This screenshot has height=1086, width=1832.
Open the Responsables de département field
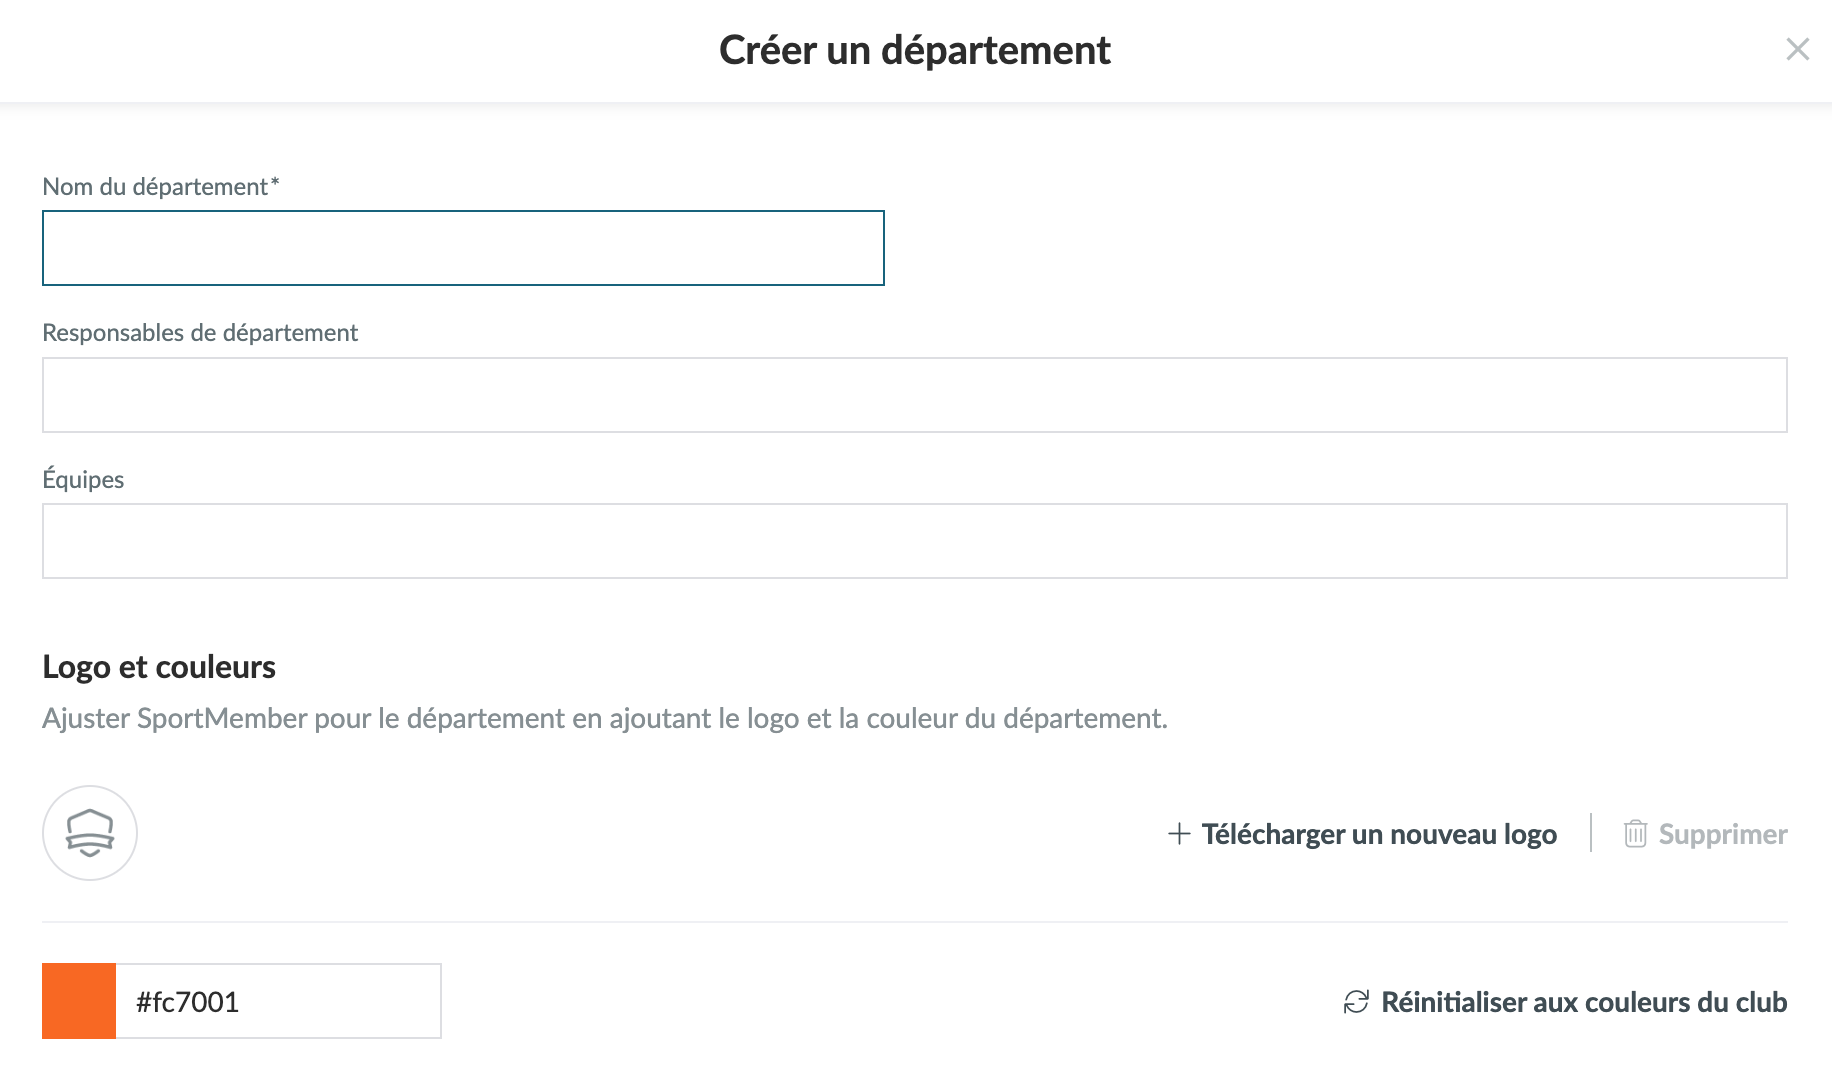point(914,395)
